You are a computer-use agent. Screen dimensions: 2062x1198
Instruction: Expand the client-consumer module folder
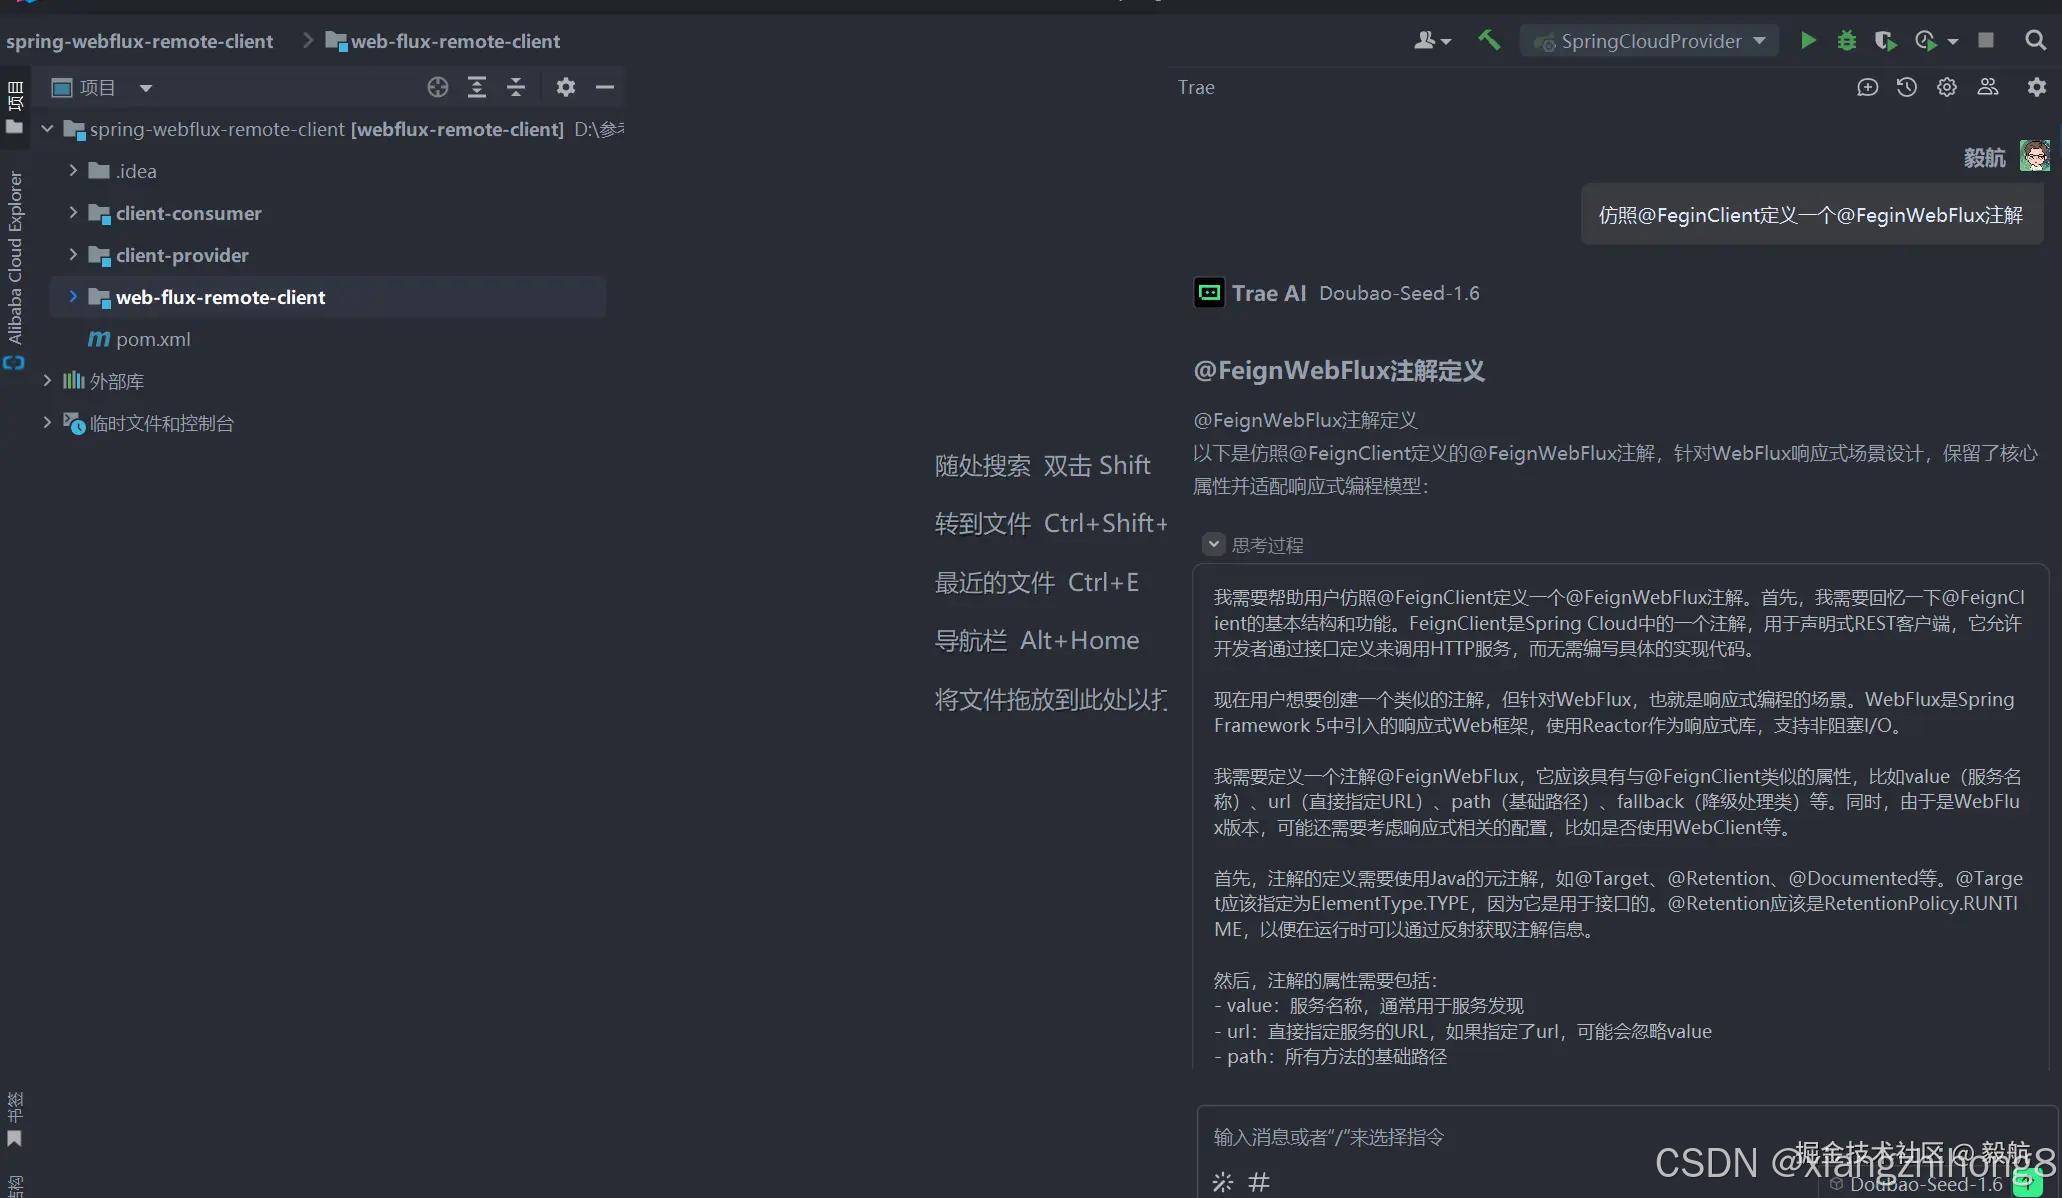coord(73,213)
